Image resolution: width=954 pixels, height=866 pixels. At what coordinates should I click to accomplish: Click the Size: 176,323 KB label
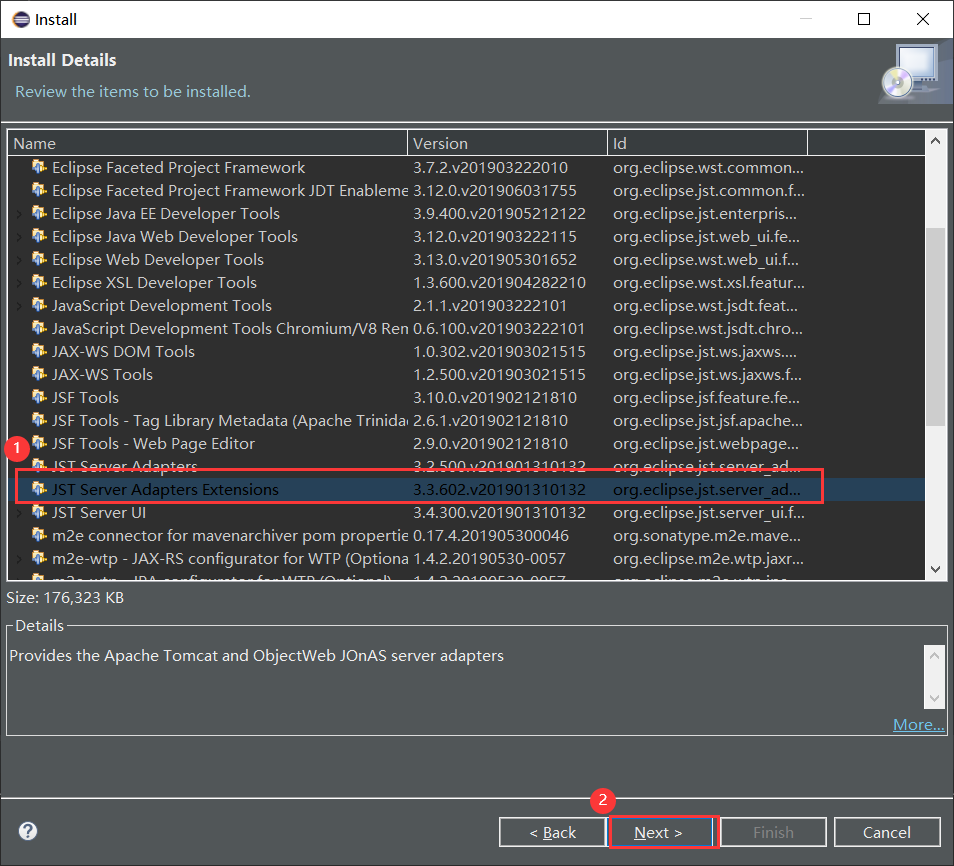click(65, 598)
